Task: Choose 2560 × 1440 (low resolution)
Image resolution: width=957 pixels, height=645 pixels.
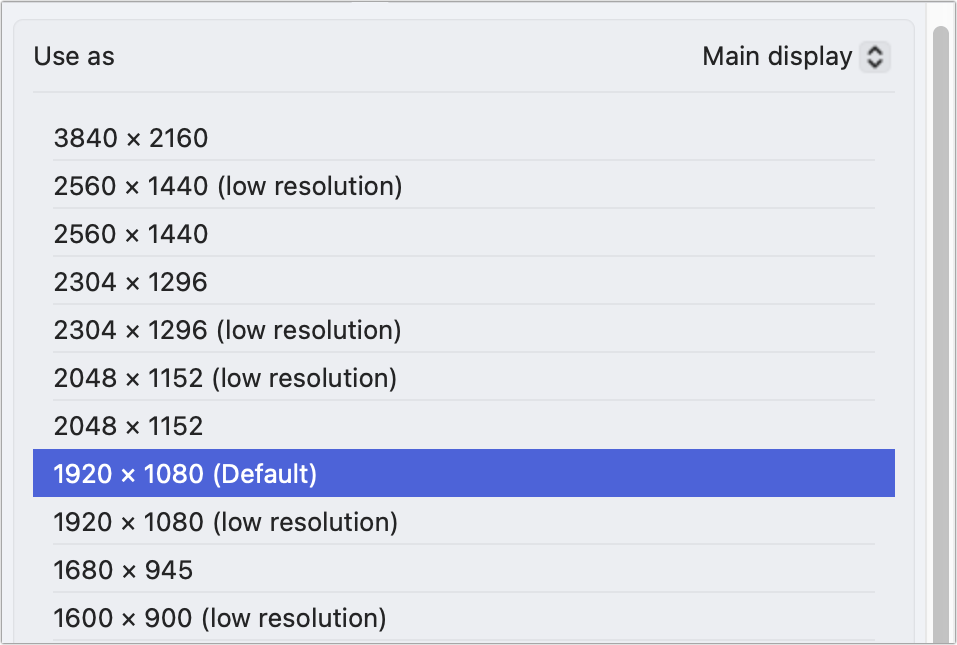Action: pyautogui.click(x=228, y=186)
